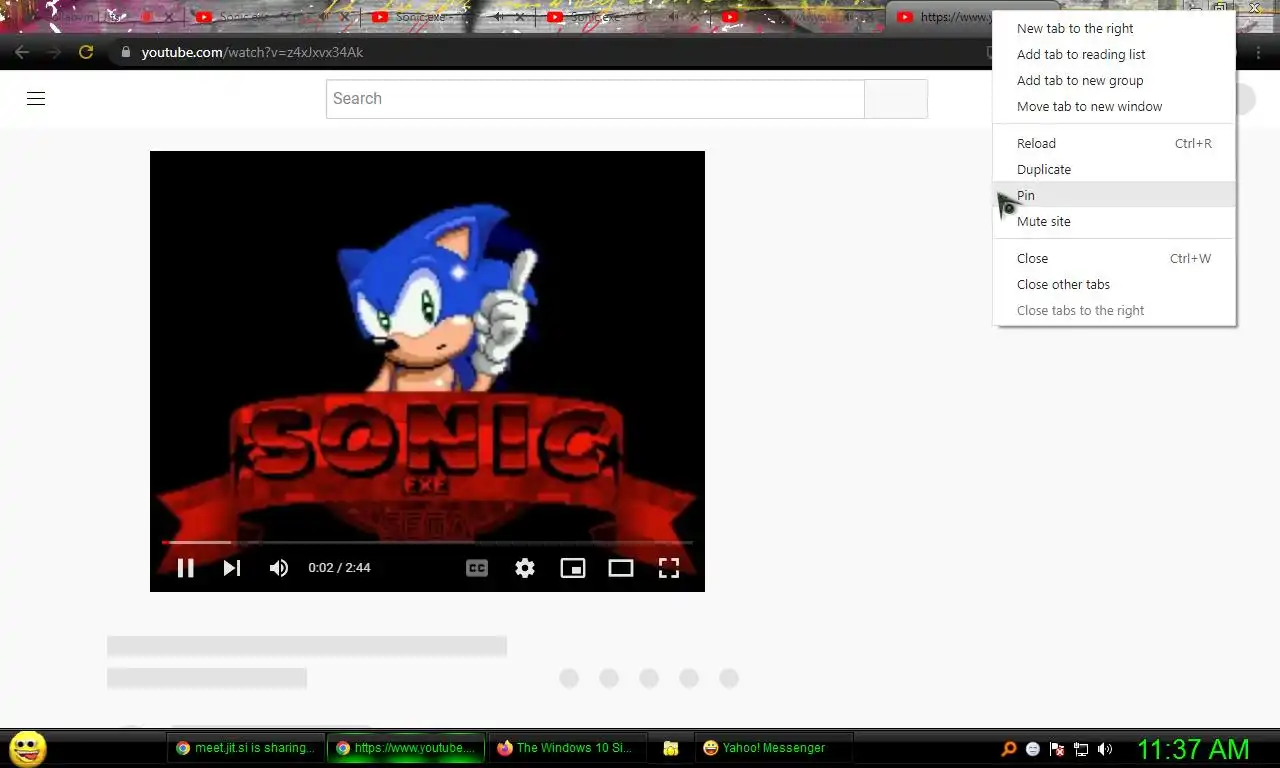
Task: Open "The Windows 10 Si..." Firefox taskbar item
Action: tap(566, 748)
